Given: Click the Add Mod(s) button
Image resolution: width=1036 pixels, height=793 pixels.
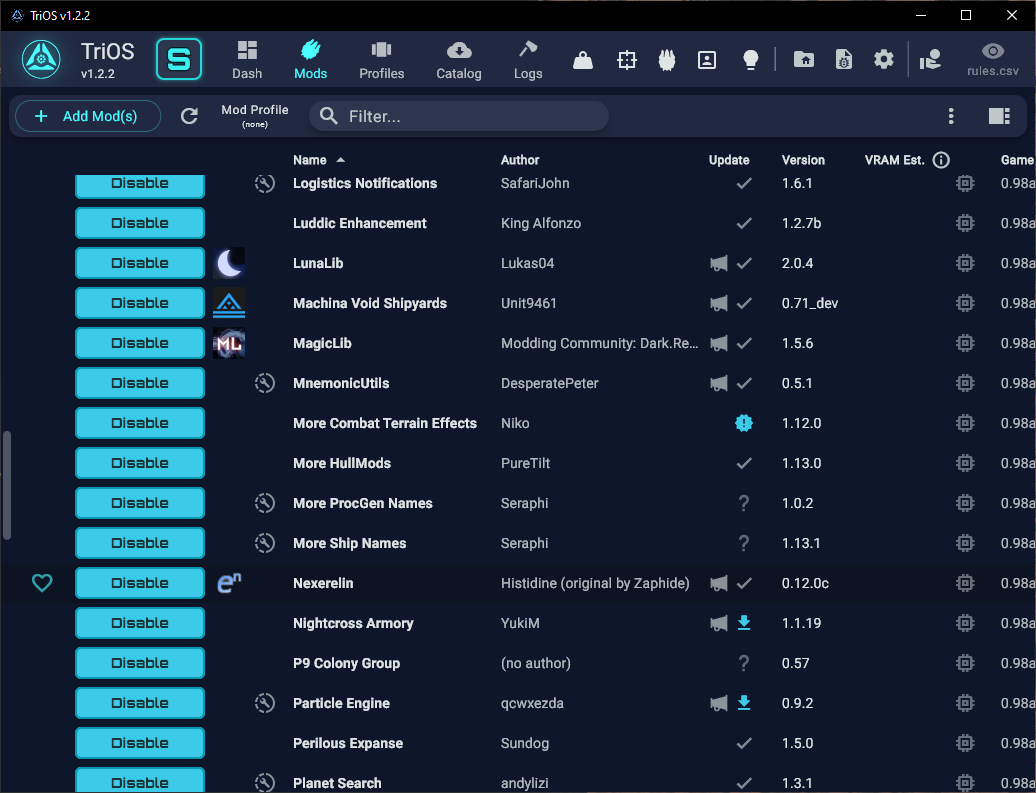Looking at the screenshot, I should coord(88,116).
